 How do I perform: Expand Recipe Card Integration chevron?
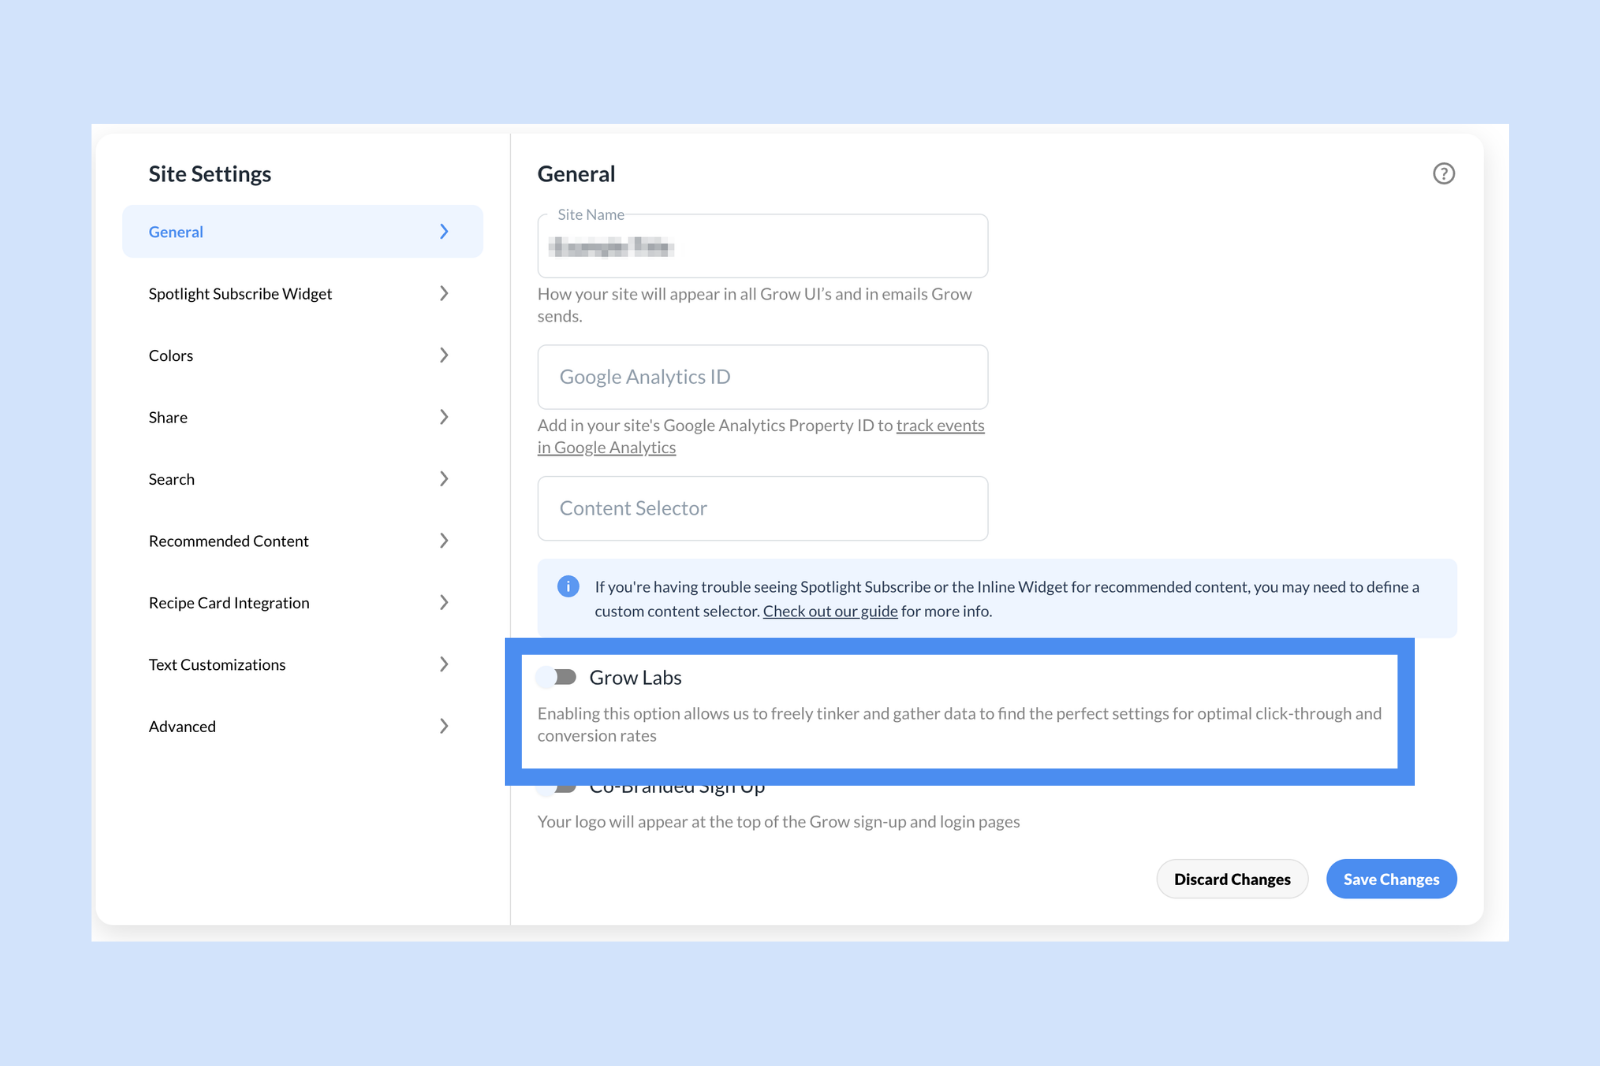click(444, 602)
